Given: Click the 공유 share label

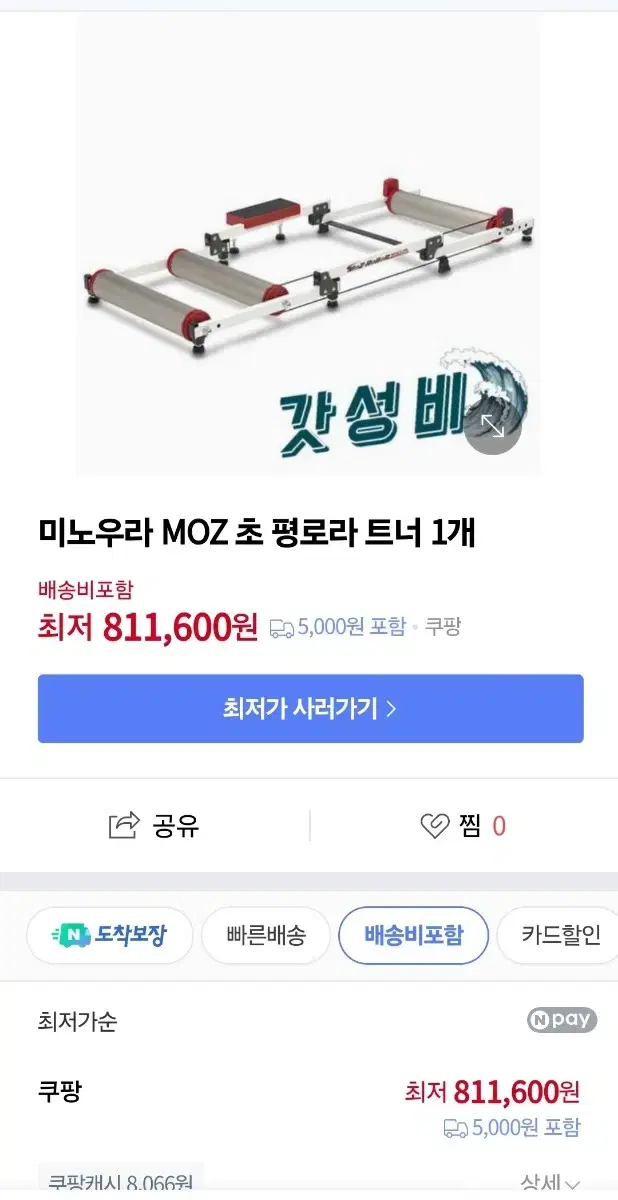Looking at the screenshot, I should pos(176,826).
